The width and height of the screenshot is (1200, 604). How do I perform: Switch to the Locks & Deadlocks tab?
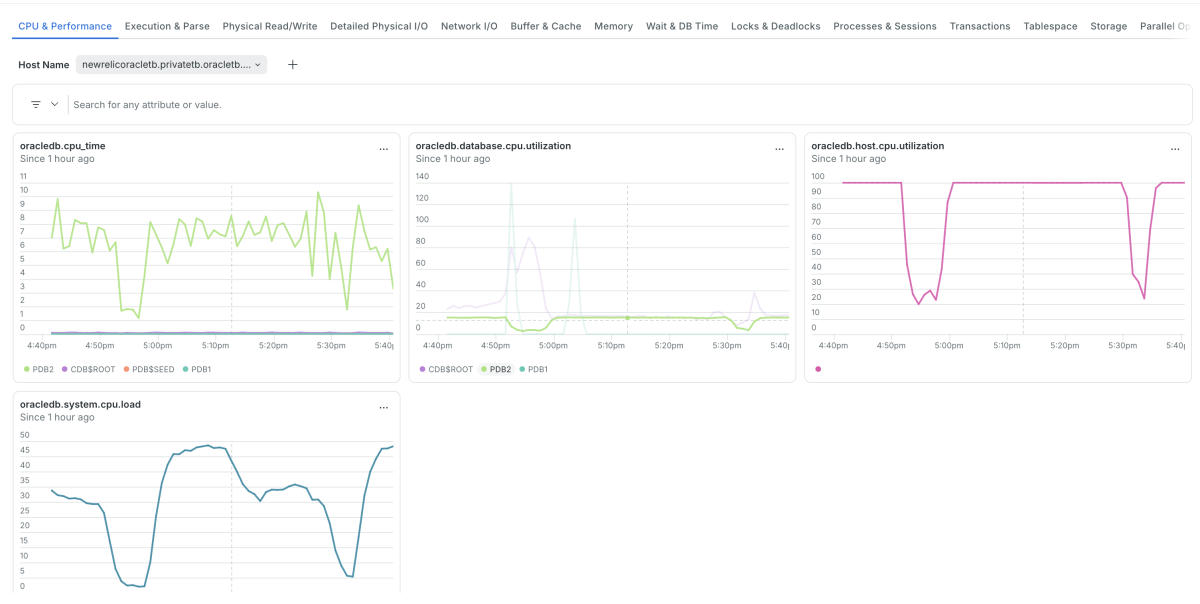pos(775,26)
